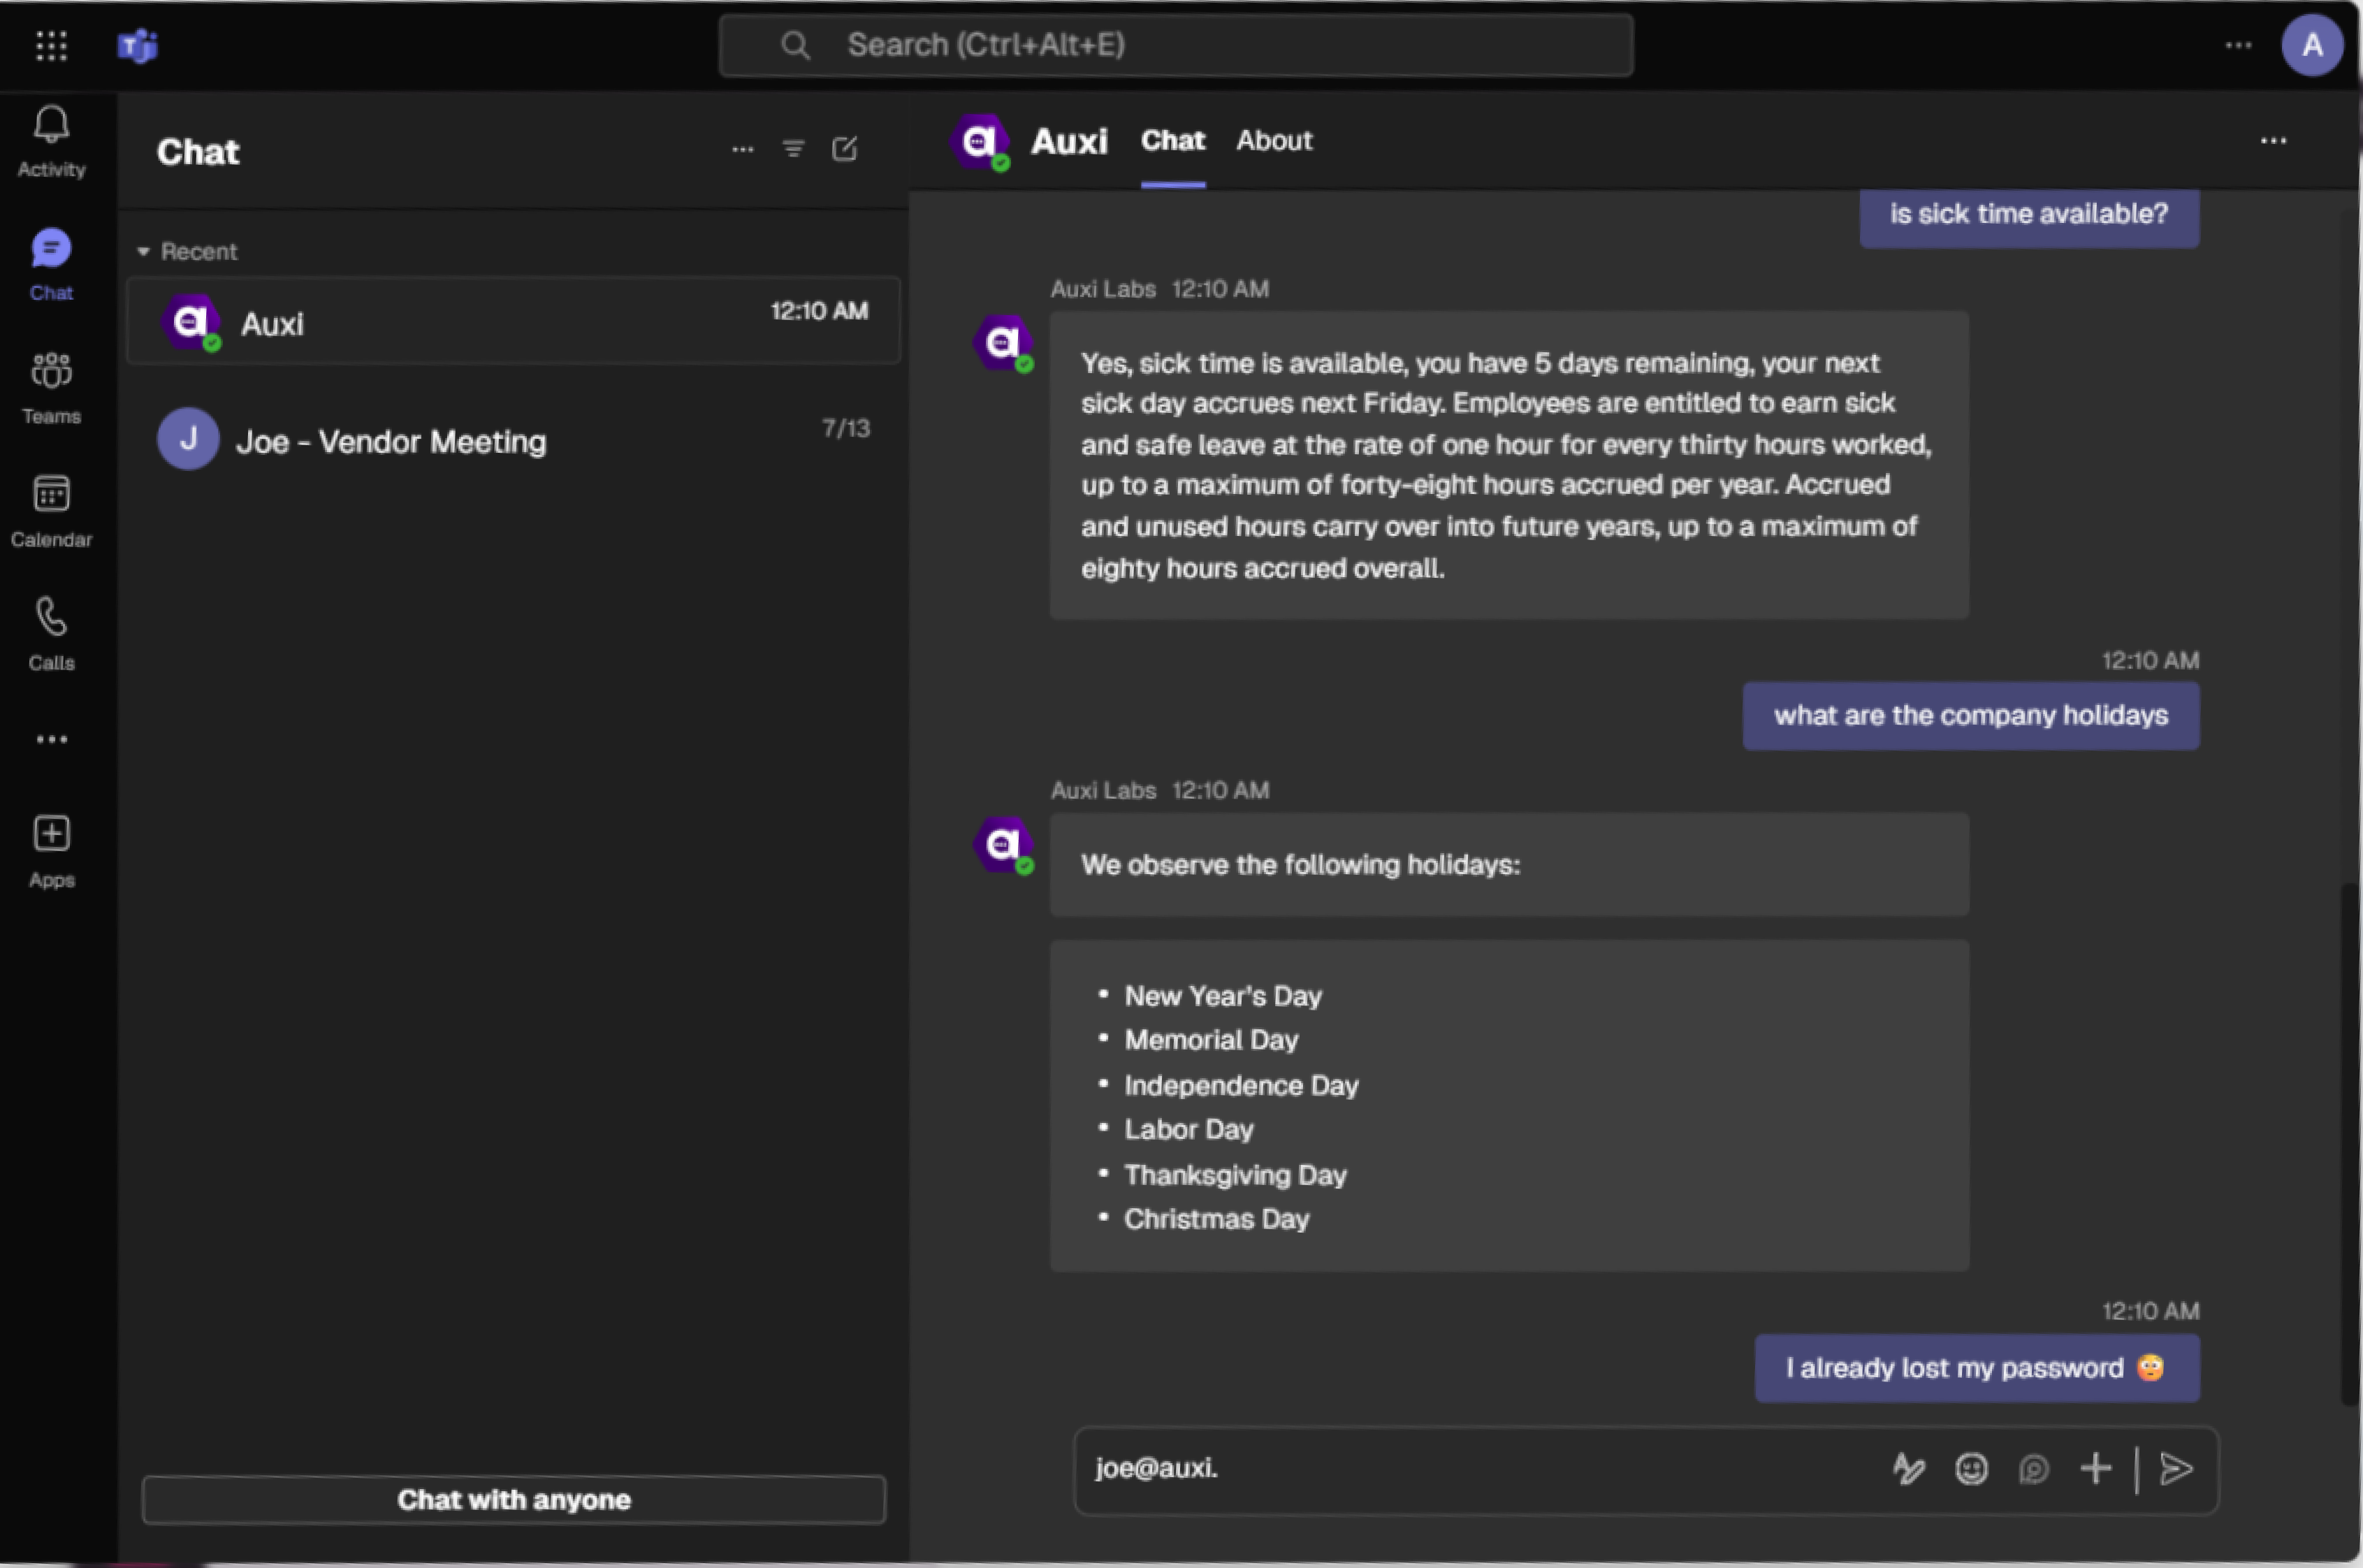
Task: Open the app launcher grid icon
Action: pyautogui.click(x=51, y=46)
